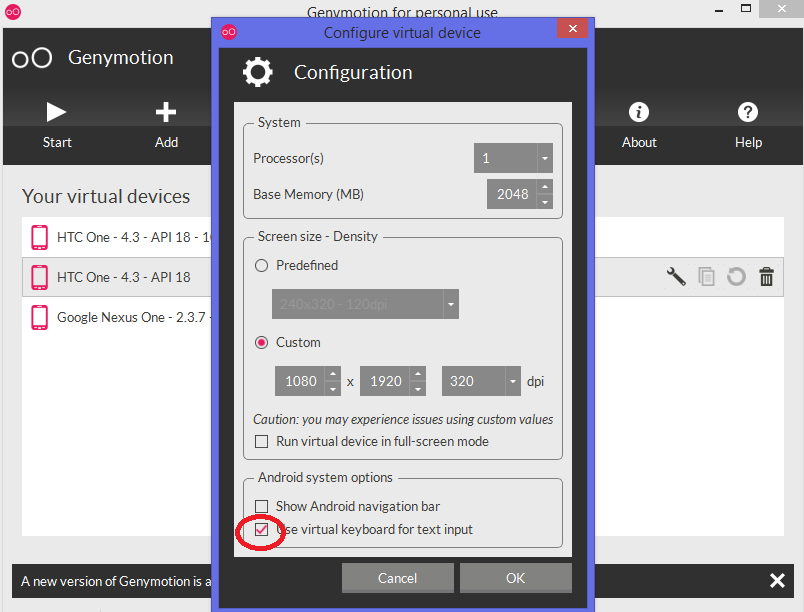Click the About label in toolbar
Screen dimensions: 804x612
coord(639,142)
